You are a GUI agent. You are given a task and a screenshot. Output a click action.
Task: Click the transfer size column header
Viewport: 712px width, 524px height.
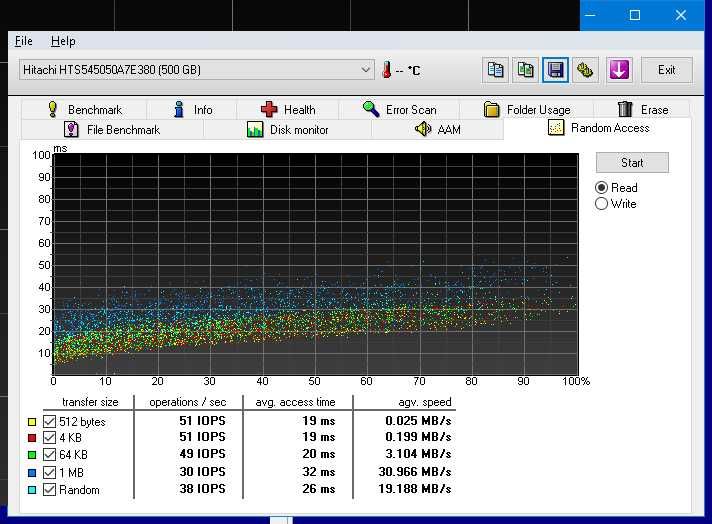[90, 402]
